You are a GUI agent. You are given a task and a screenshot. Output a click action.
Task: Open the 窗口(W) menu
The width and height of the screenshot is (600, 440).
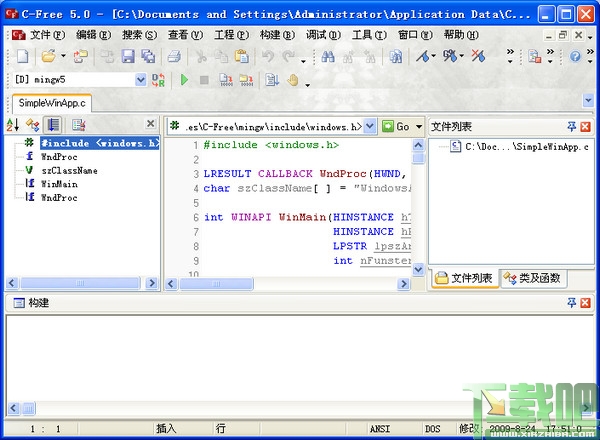coord(415,35)
